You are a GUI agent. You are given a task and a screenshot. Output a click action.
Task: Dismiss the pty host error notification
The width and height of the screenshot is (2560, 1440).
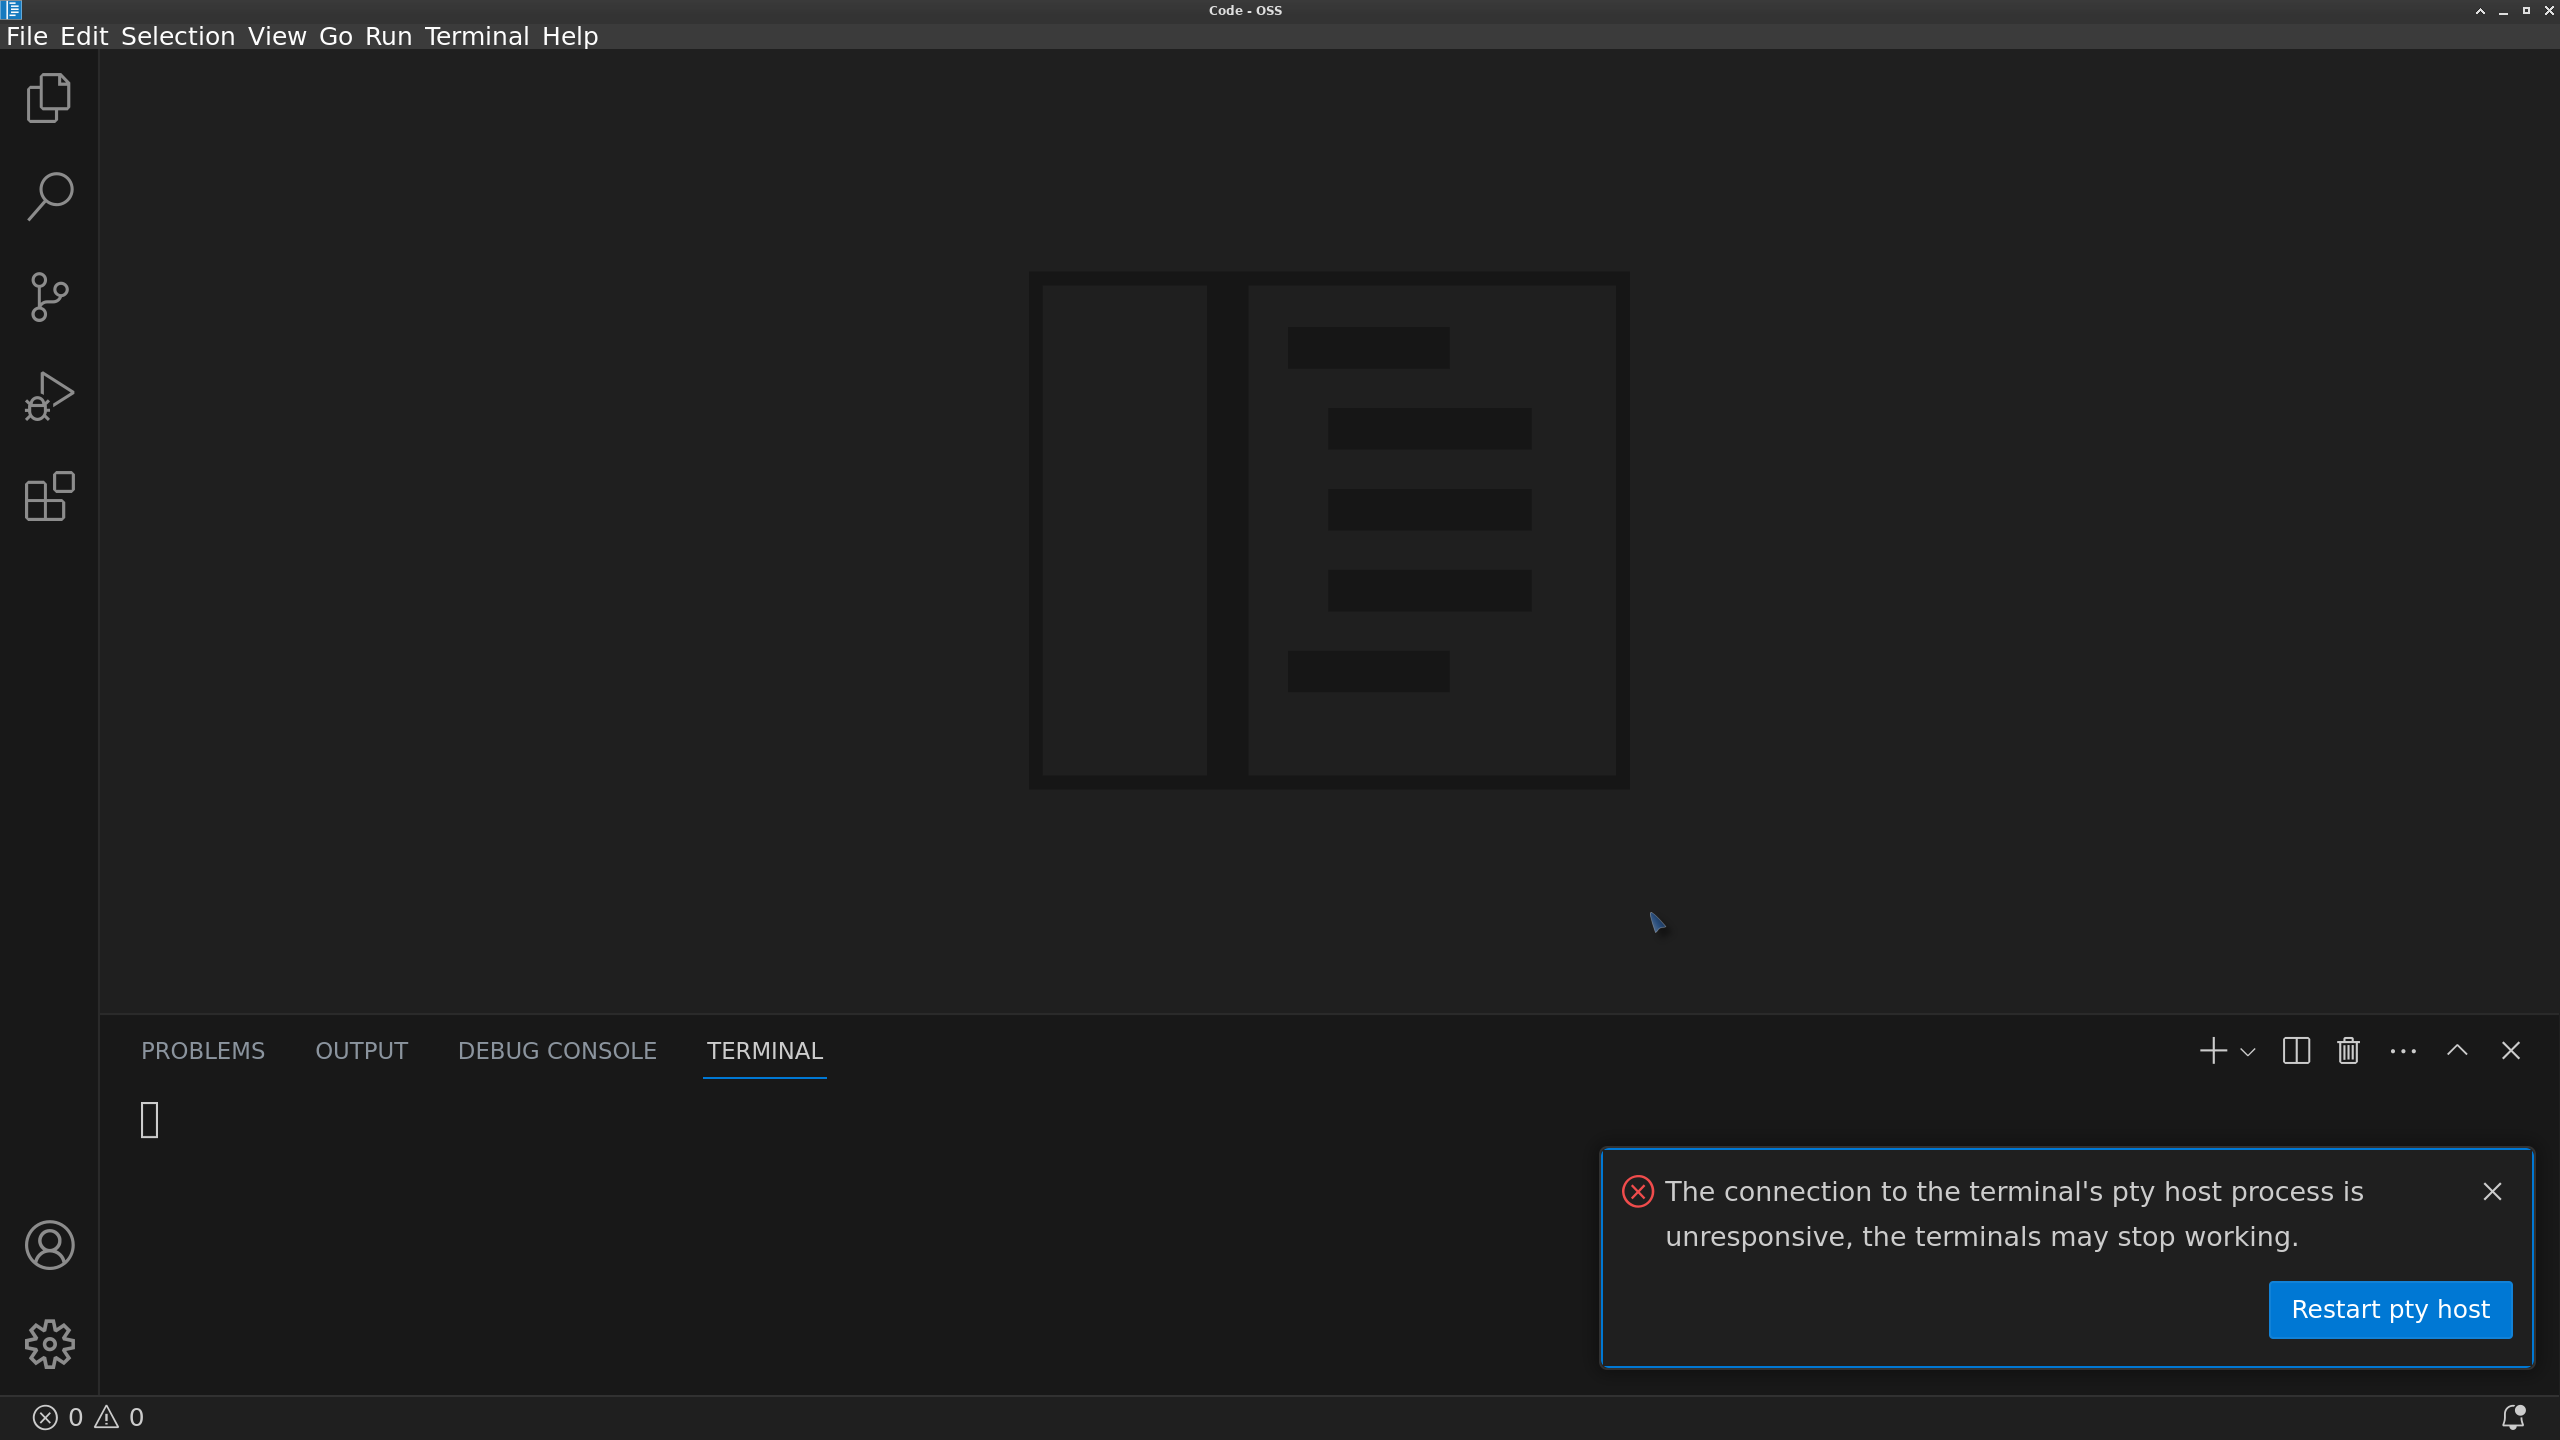click(2492, 1191)
